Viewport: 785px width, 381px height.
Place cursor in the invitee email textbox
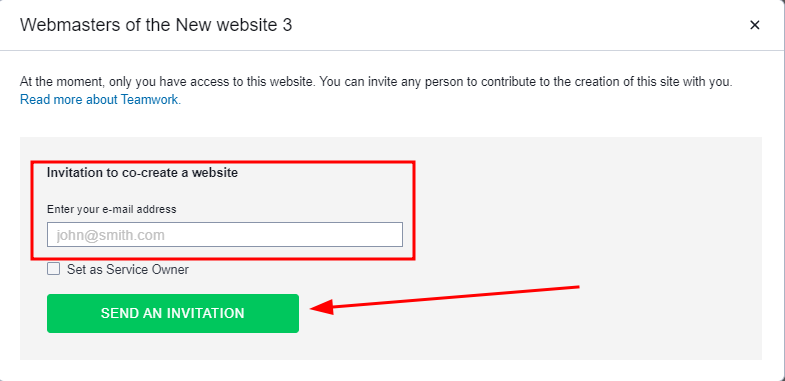click(x=225, y=235)
